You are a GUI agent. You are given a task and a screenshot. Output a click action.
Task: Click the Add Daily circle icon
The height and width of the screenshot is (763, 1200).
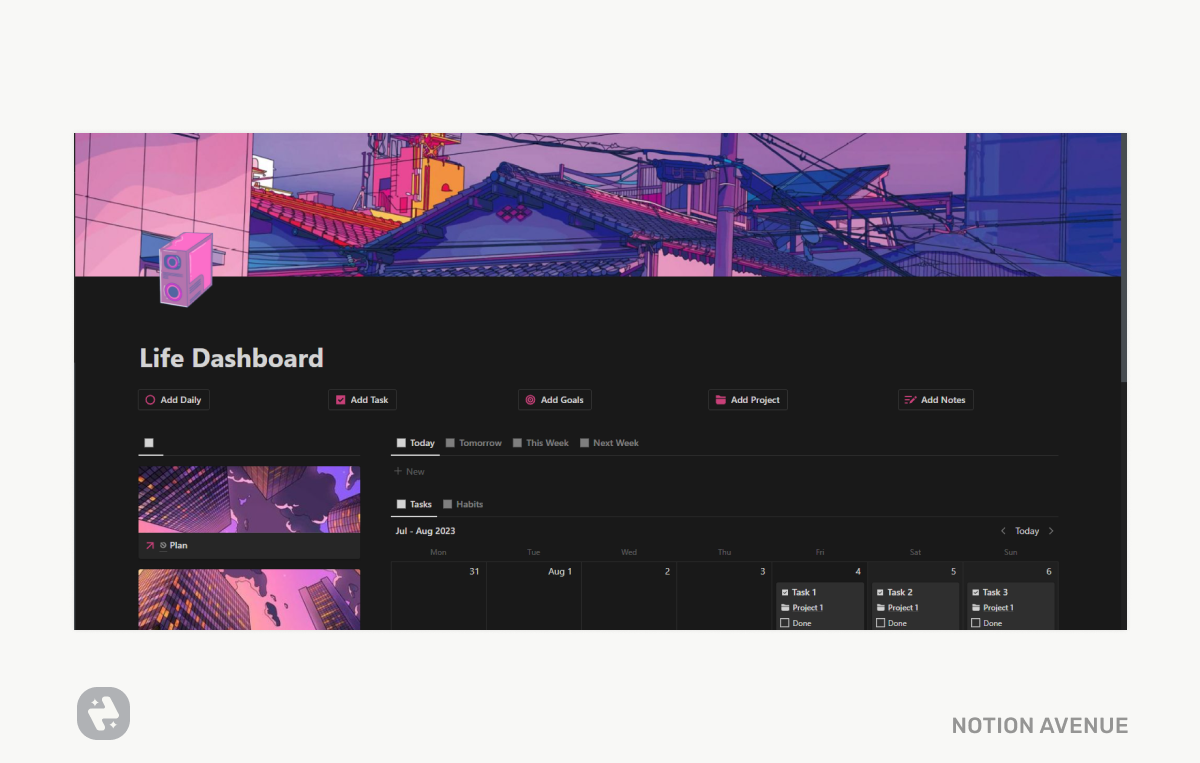(150, 399)
